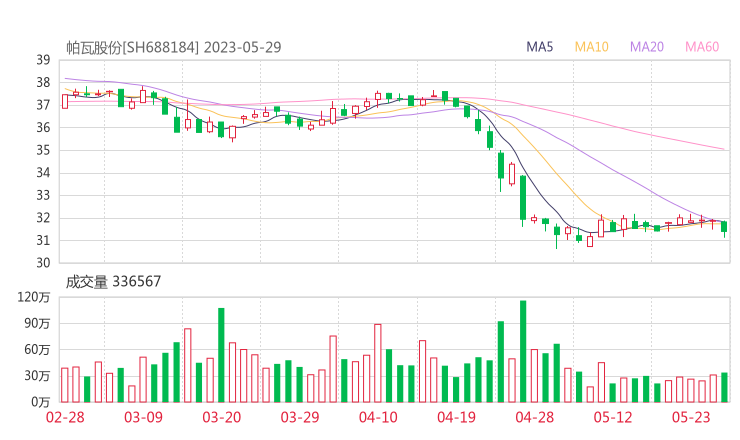Click the 90万 volume axis label

(x=37, y=324)
